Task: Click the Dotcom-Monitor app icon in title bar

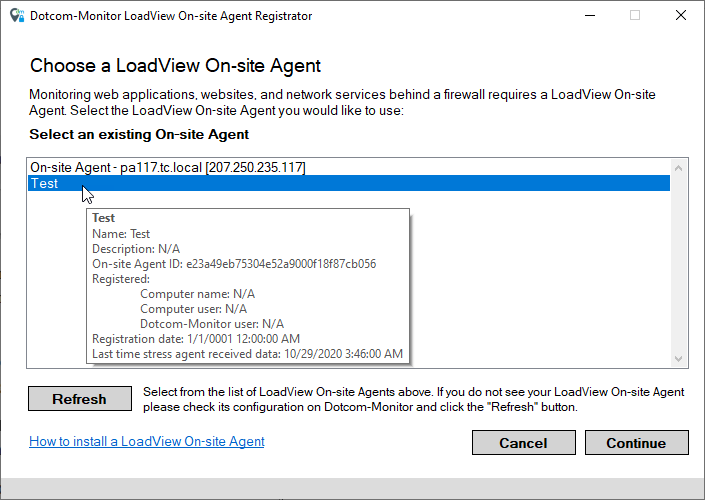Action: (x=16, y=16)
